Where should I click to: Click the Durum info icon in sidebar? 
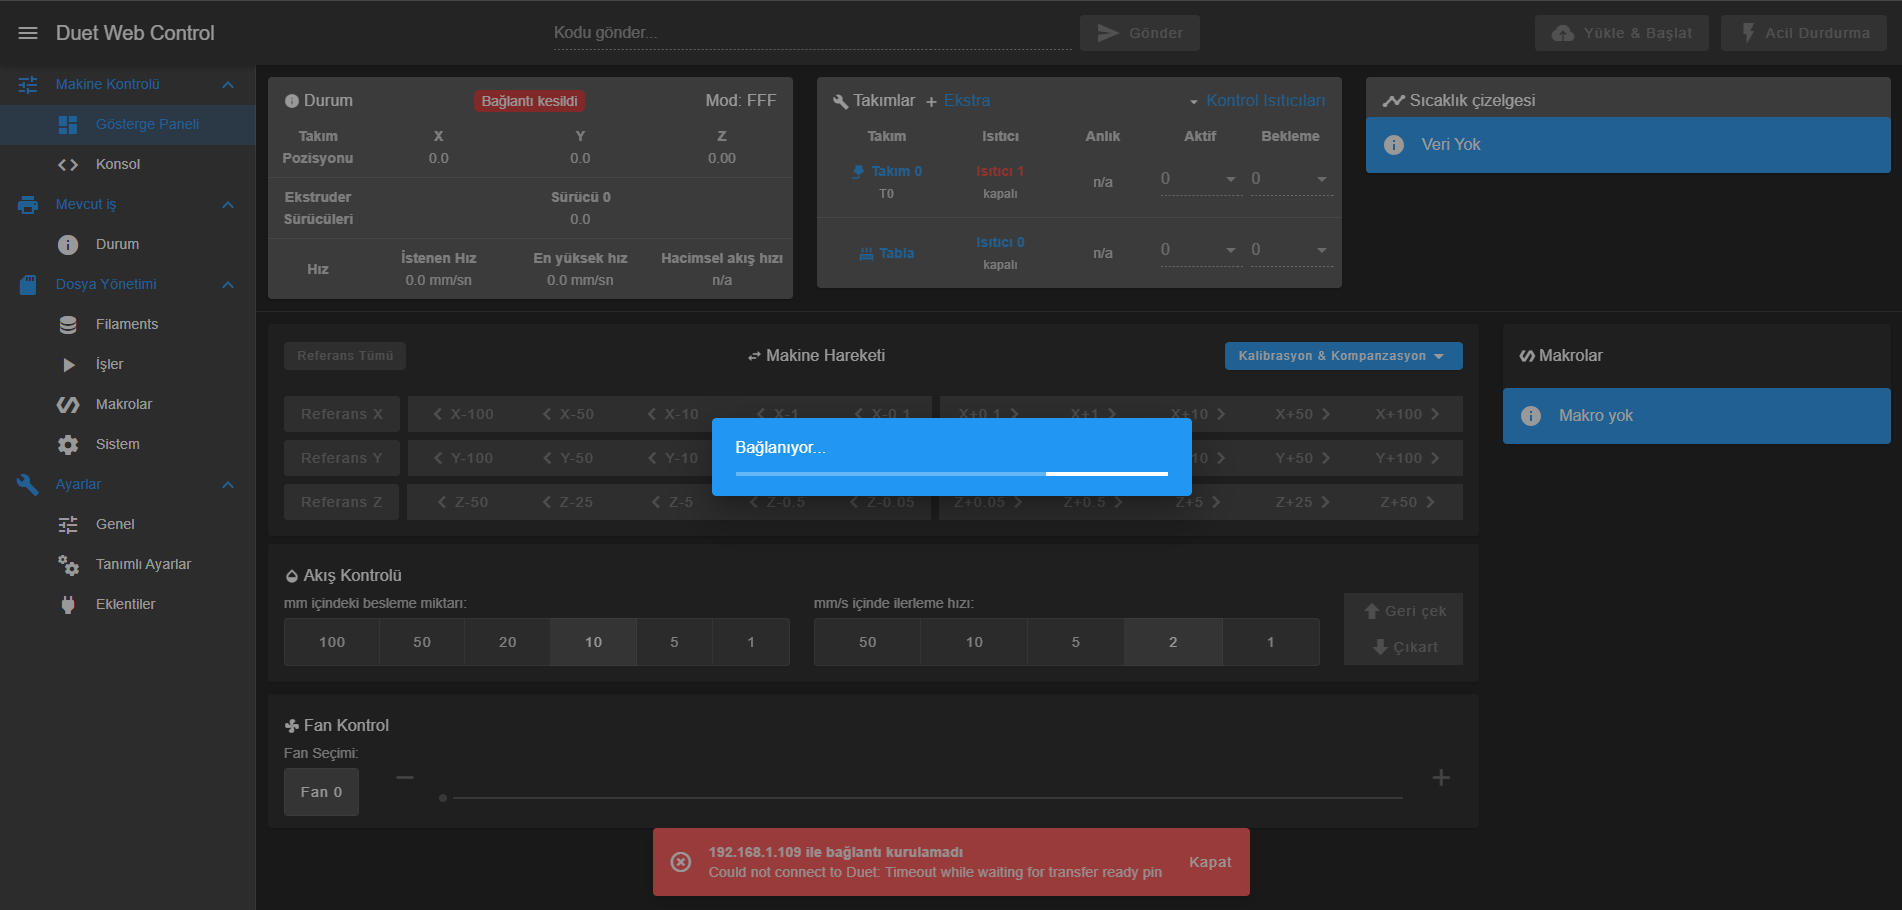pyautogui.click(x=68, y=245)
